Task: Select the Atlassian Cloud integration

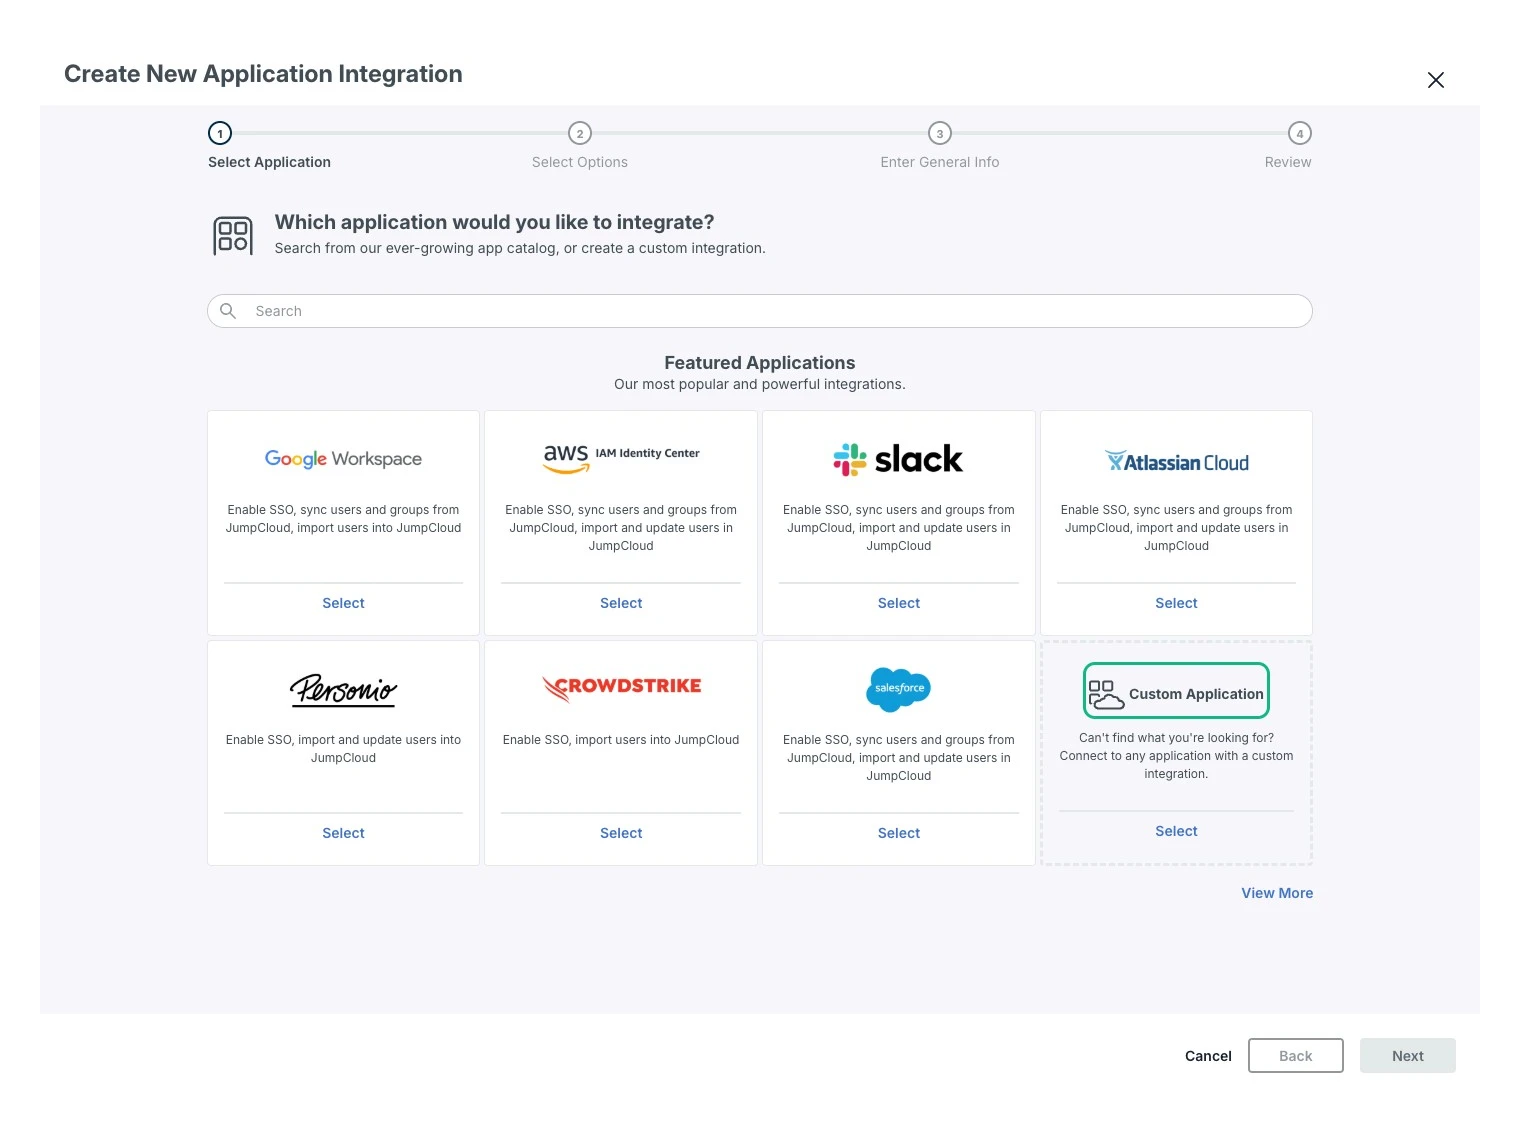Action: coord(1176,603)
